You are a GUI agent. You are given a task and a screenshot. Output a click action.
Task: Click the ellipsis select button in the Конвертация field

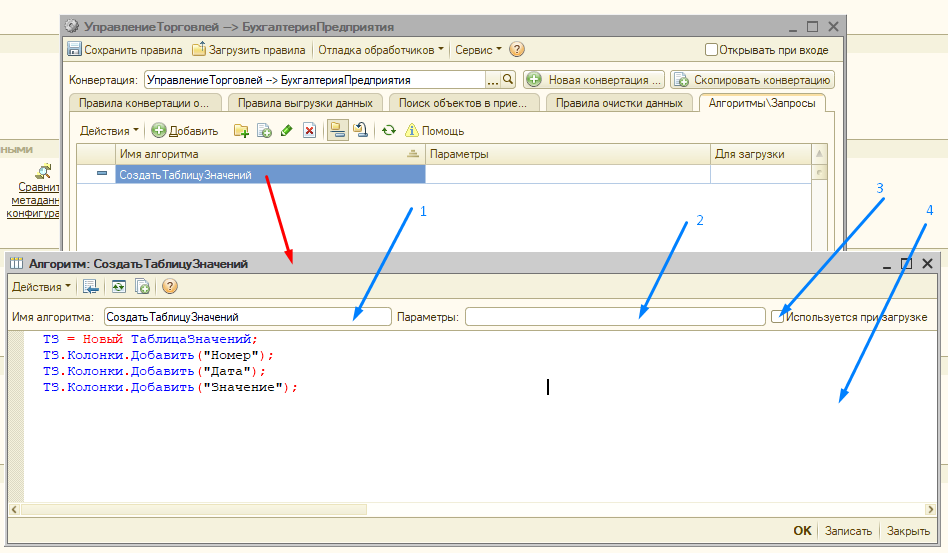(493, 79)
